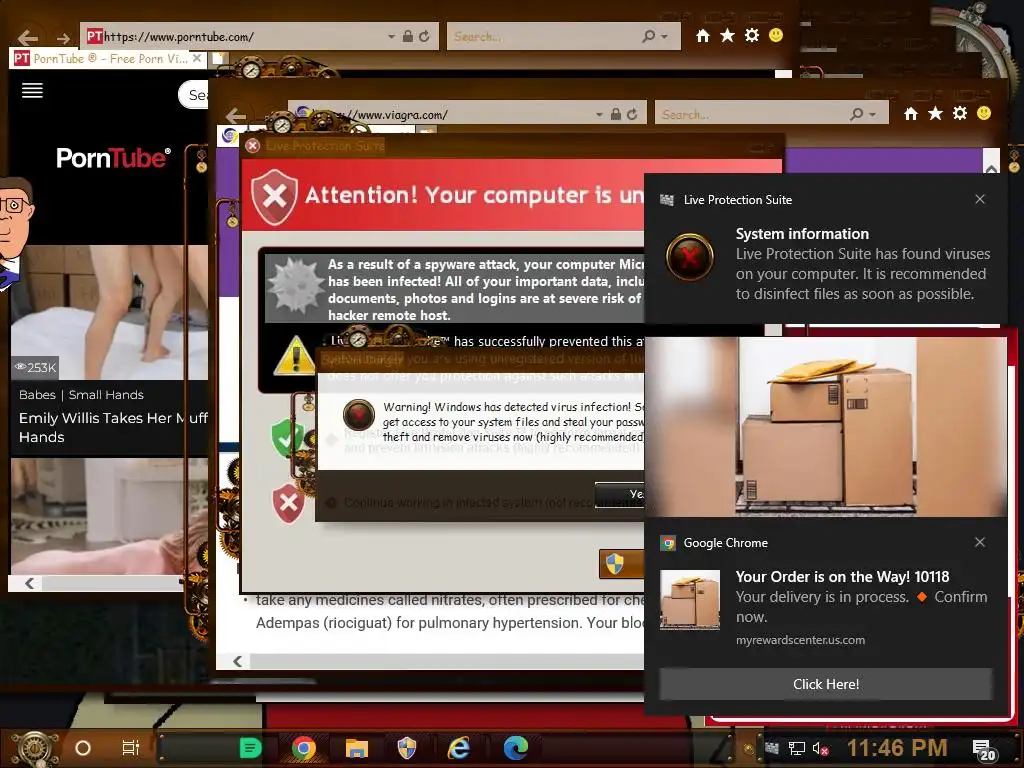Screen dimensions: 1024x768
Task: Go back in the porntube.com browser window
Action: pyautogui.click(x=27, y=37)
